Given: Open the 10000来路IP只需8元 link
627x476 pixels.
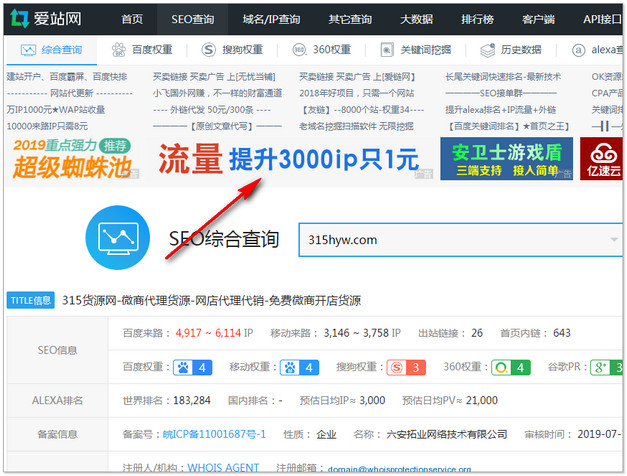Looking at the screenshot, I should point(47,126).
